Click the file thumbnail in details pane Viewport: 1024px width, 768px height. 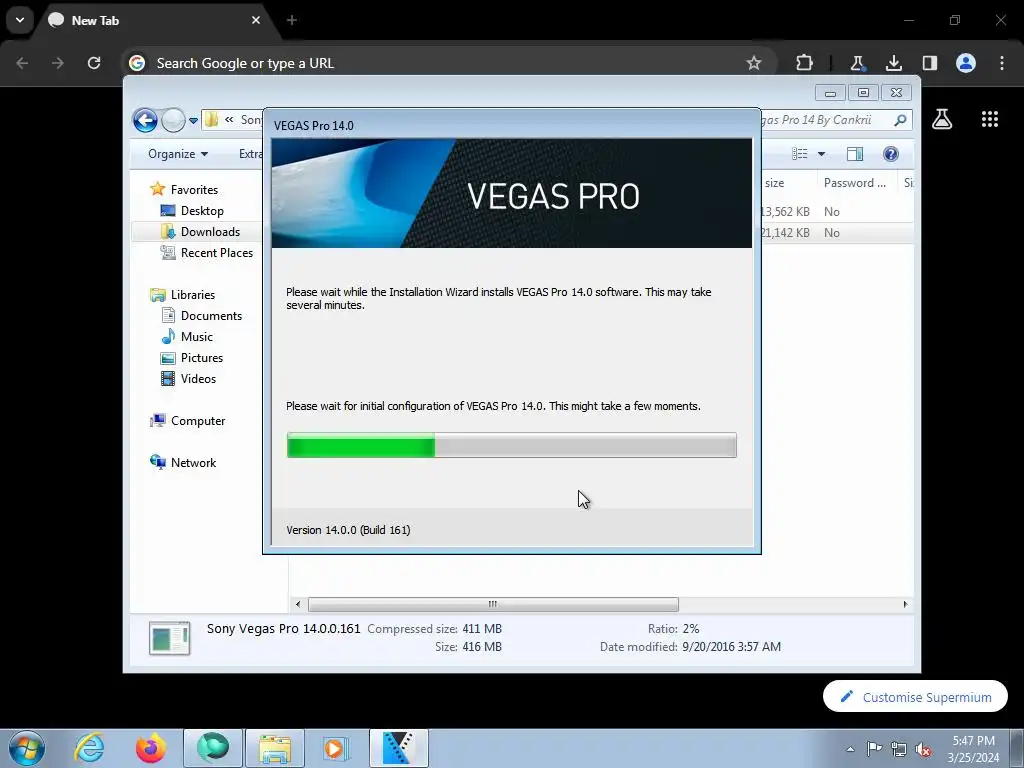tap(169, 638)
